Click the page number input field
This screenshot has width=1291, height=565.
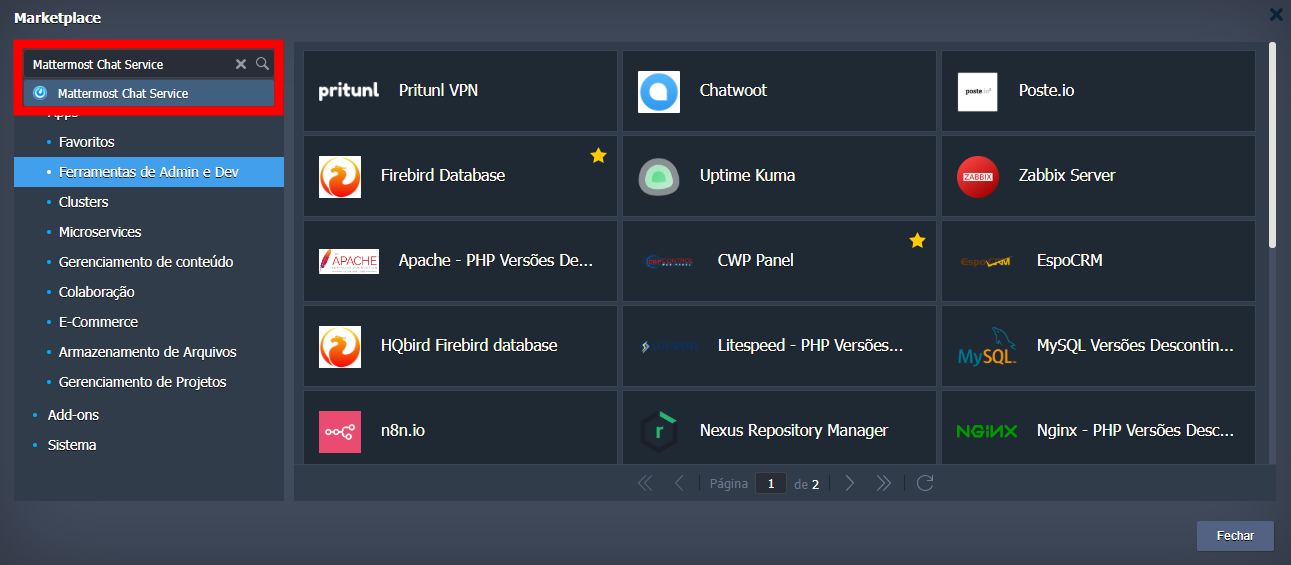point(771,484)
